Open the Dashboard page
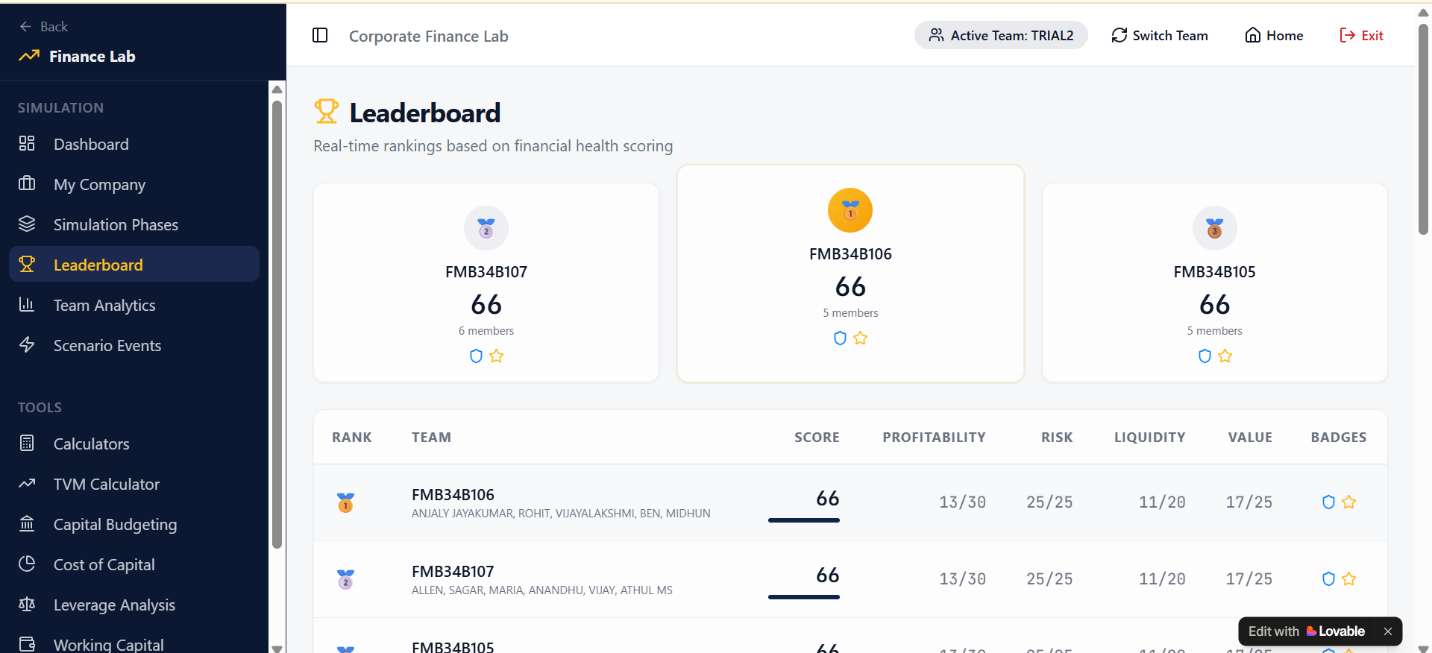The width and height of the screenshot is (1432, 653). point(91,144)
